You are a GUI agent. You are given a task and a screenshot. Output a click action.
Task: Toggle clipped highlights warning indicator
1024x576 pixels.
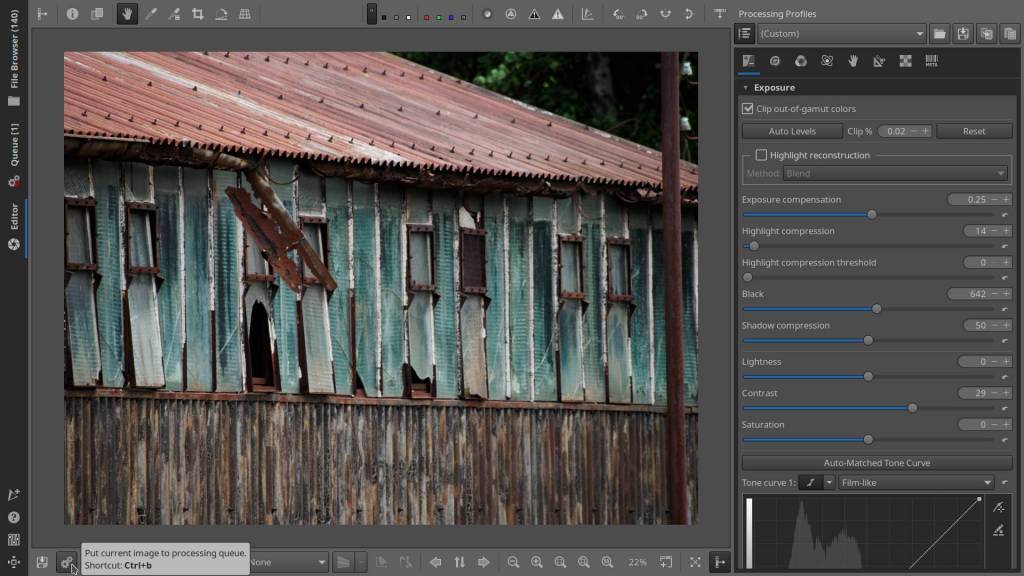click(x=558, y=14)
